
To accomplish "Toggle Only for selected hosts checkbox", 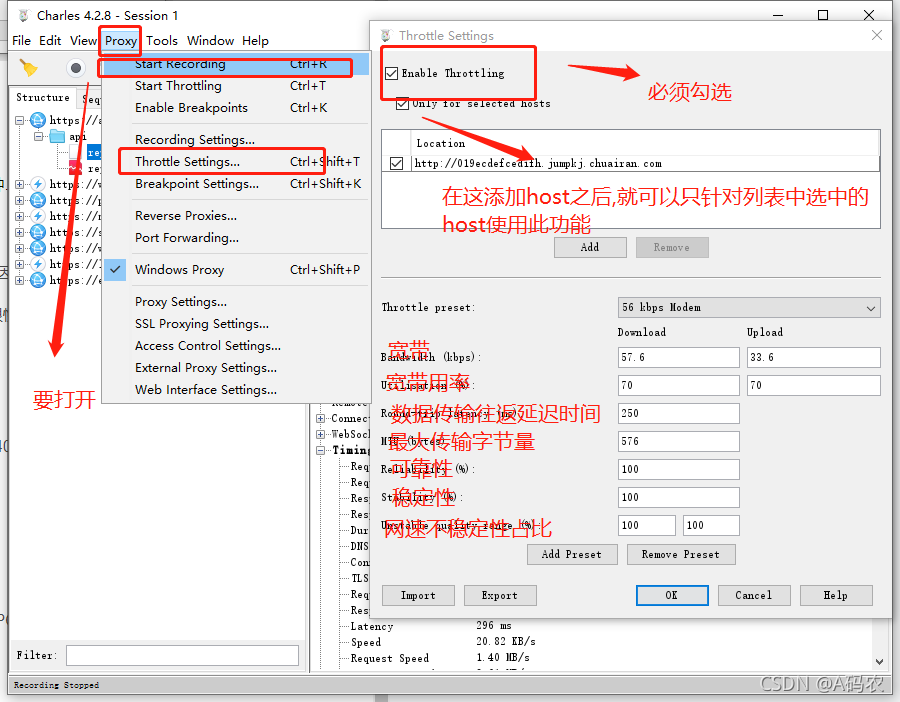I will (x=403, y=103).
